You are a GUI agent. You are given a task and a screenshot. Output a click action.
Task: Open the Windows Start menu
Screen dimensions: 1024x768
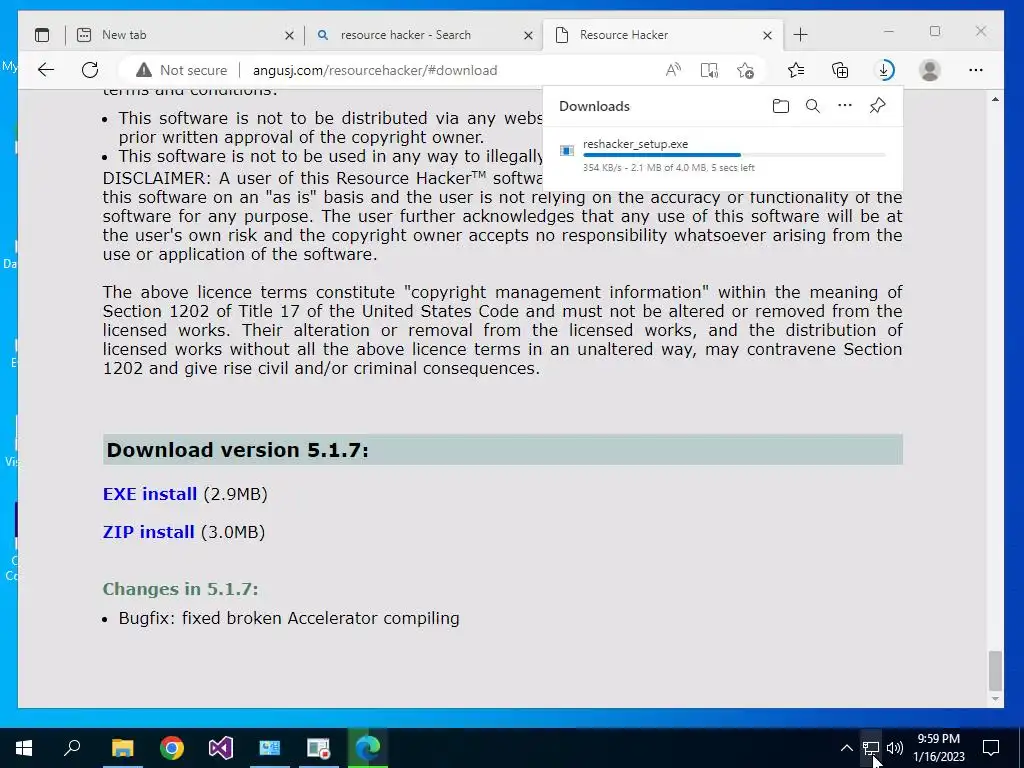[x=24, y=748]
